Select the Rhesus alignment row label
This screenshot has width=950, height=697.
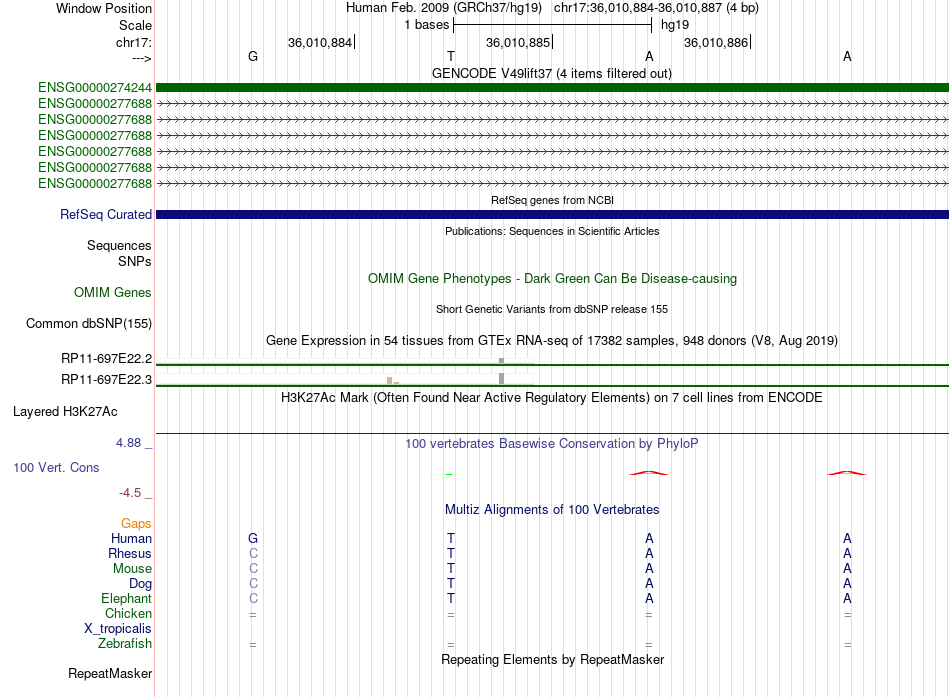click(x=130, y=553)
